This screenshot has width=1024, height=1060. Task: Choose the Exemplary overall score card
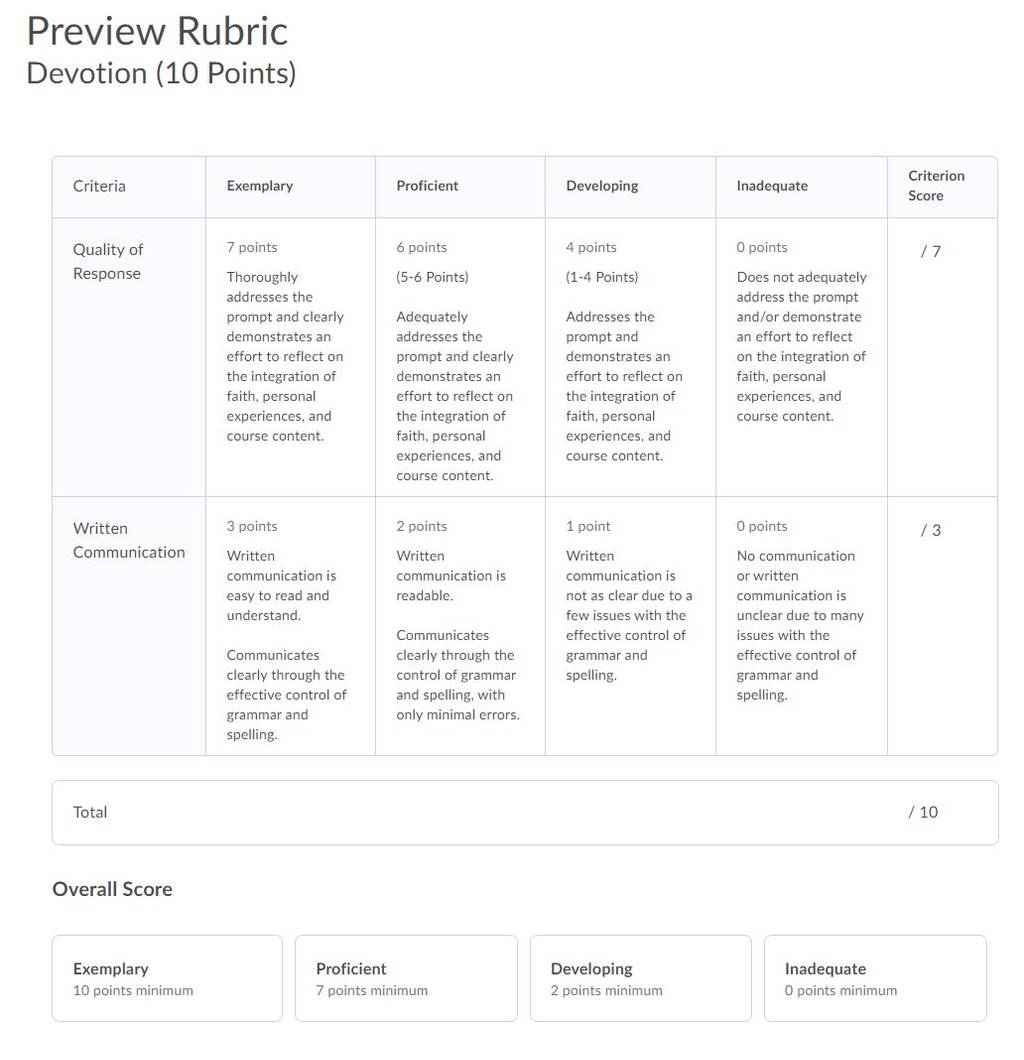click(167, 978)
